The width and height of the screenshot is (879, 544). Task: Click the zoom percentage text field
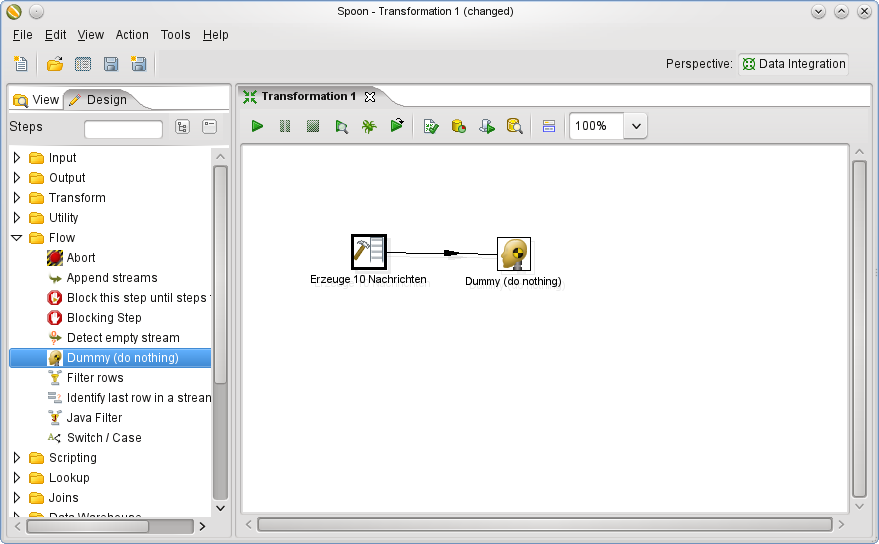[x=596, y=126]
